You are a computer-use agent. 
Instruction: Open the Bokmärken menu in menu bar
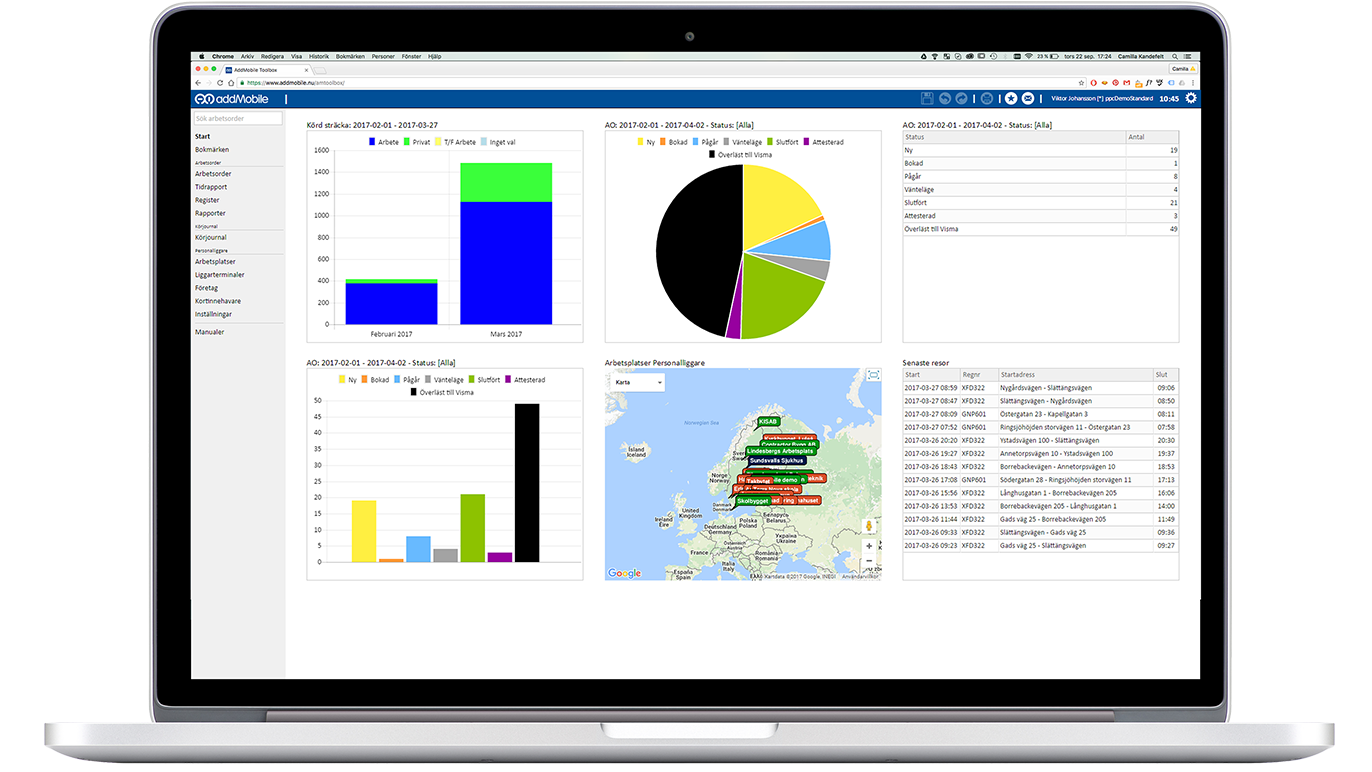click(350, 57)
